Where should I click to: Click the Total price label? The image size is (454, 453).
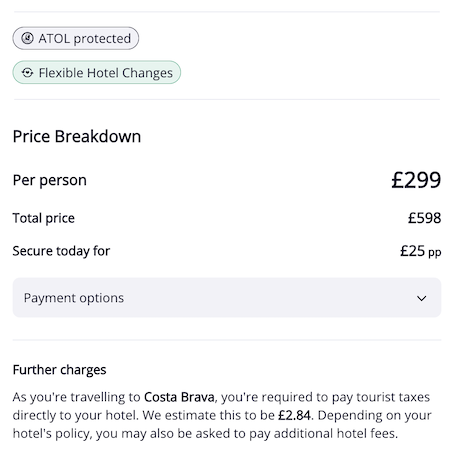tap(44, 218)
